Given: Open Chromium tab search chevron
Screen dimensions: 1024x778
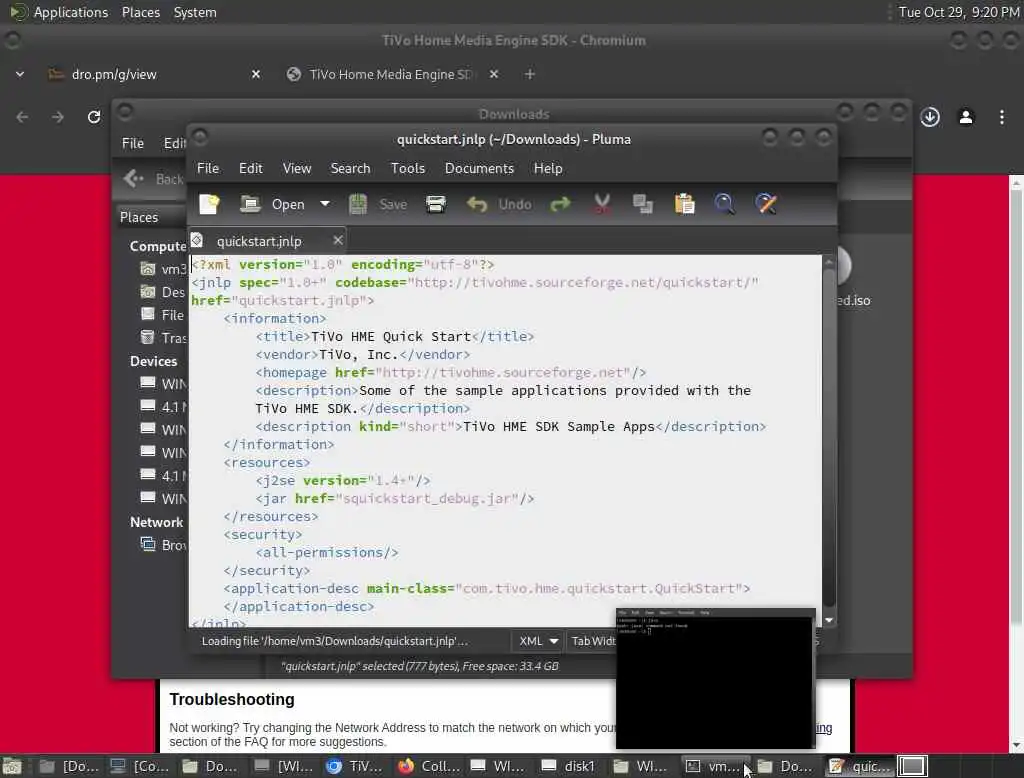Looking at the screenshot, I should (20, 74).
